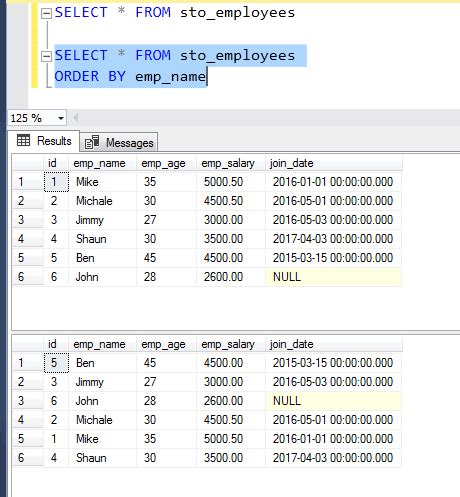Click date 2016-01-01 cell in first grid

333,182
